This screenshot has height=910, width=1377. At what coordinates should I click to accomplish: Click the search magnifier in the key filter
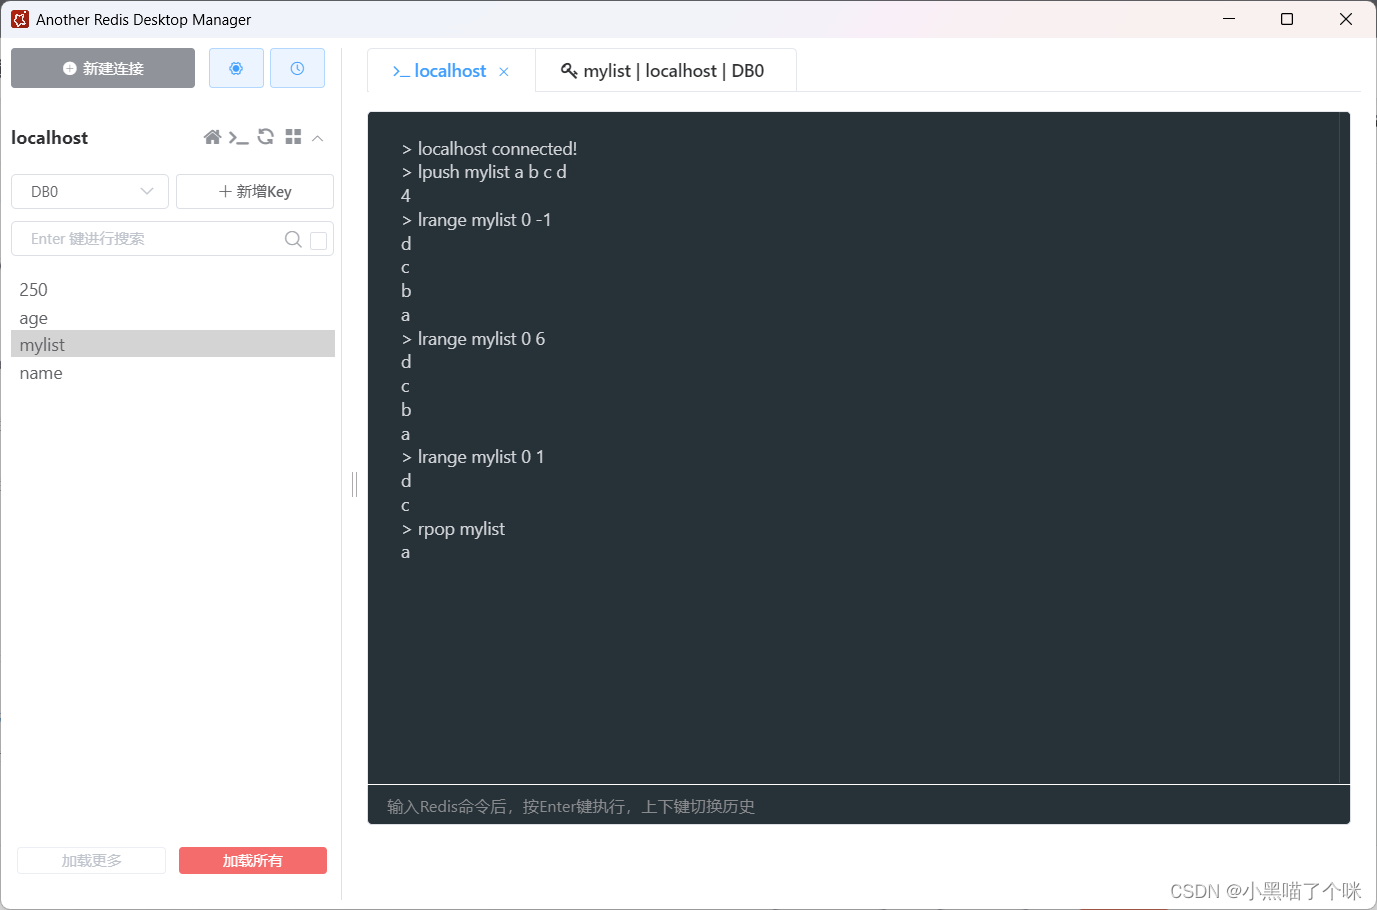pos(292,239)
